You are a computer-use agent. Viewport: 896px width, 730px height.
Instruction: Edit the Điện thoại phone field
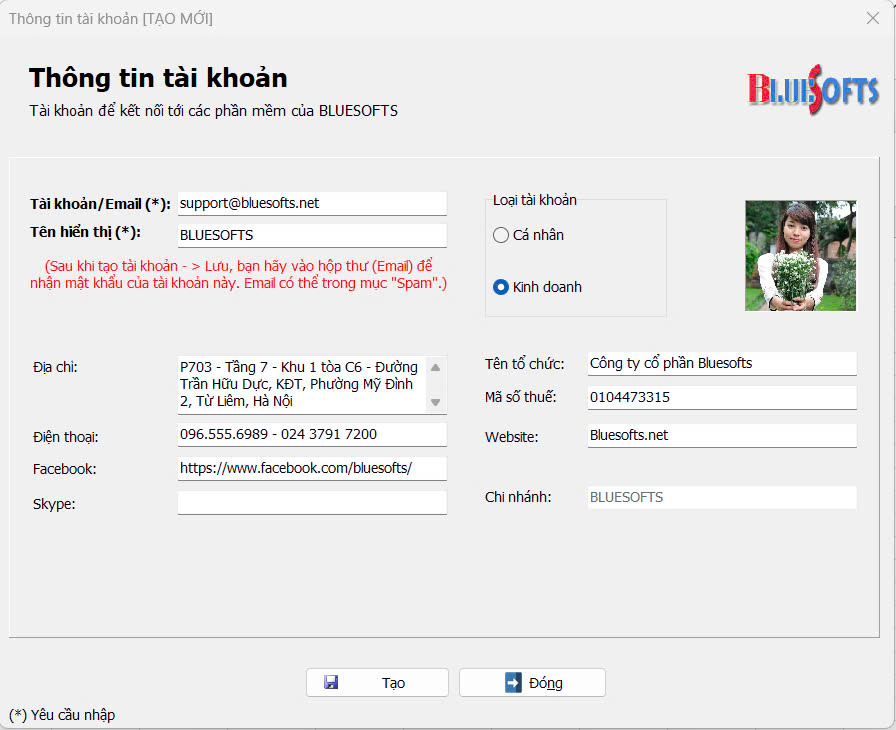[x=312, y=435]
